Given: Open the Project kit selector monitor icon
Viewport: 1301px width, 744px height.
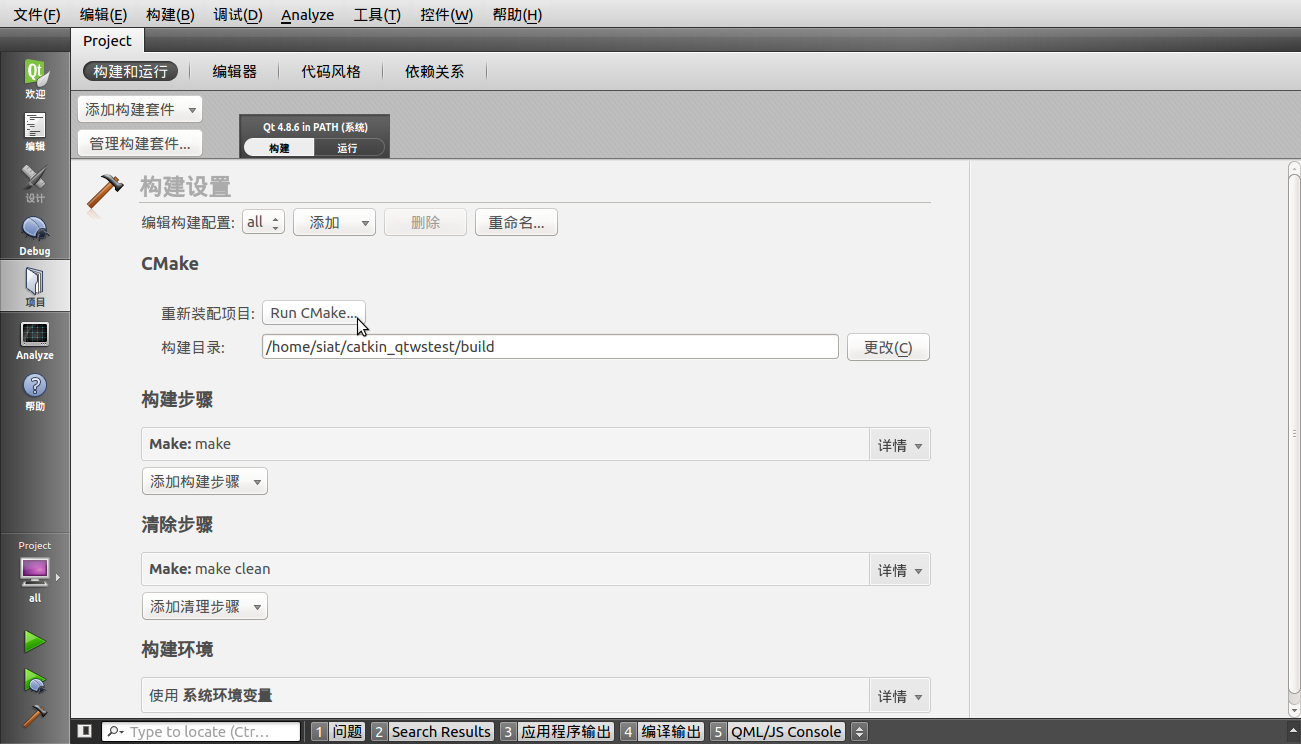Looking at the screenshot, I should [x=35, y=572].
